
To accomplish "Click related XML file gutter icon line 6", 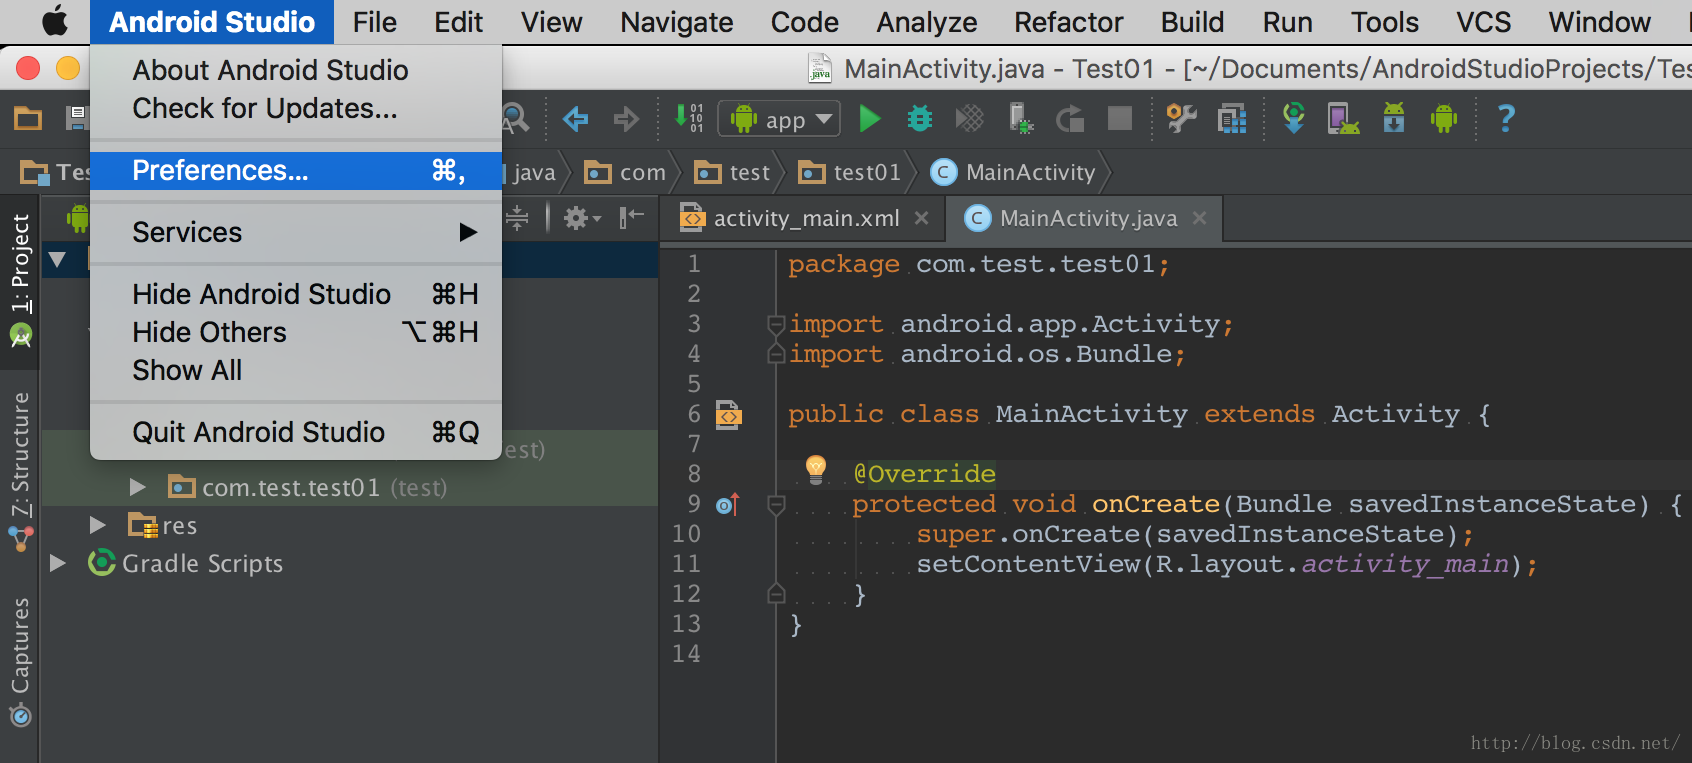I will (729, 414).
